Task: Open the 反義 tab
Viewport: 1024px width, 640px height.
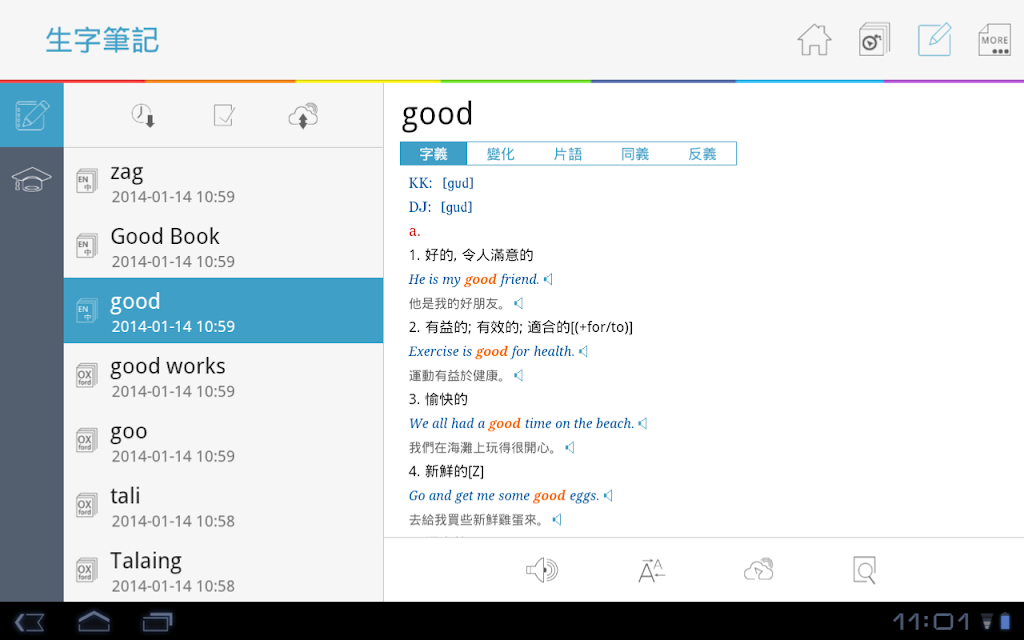Action: [x=702, y=154]
